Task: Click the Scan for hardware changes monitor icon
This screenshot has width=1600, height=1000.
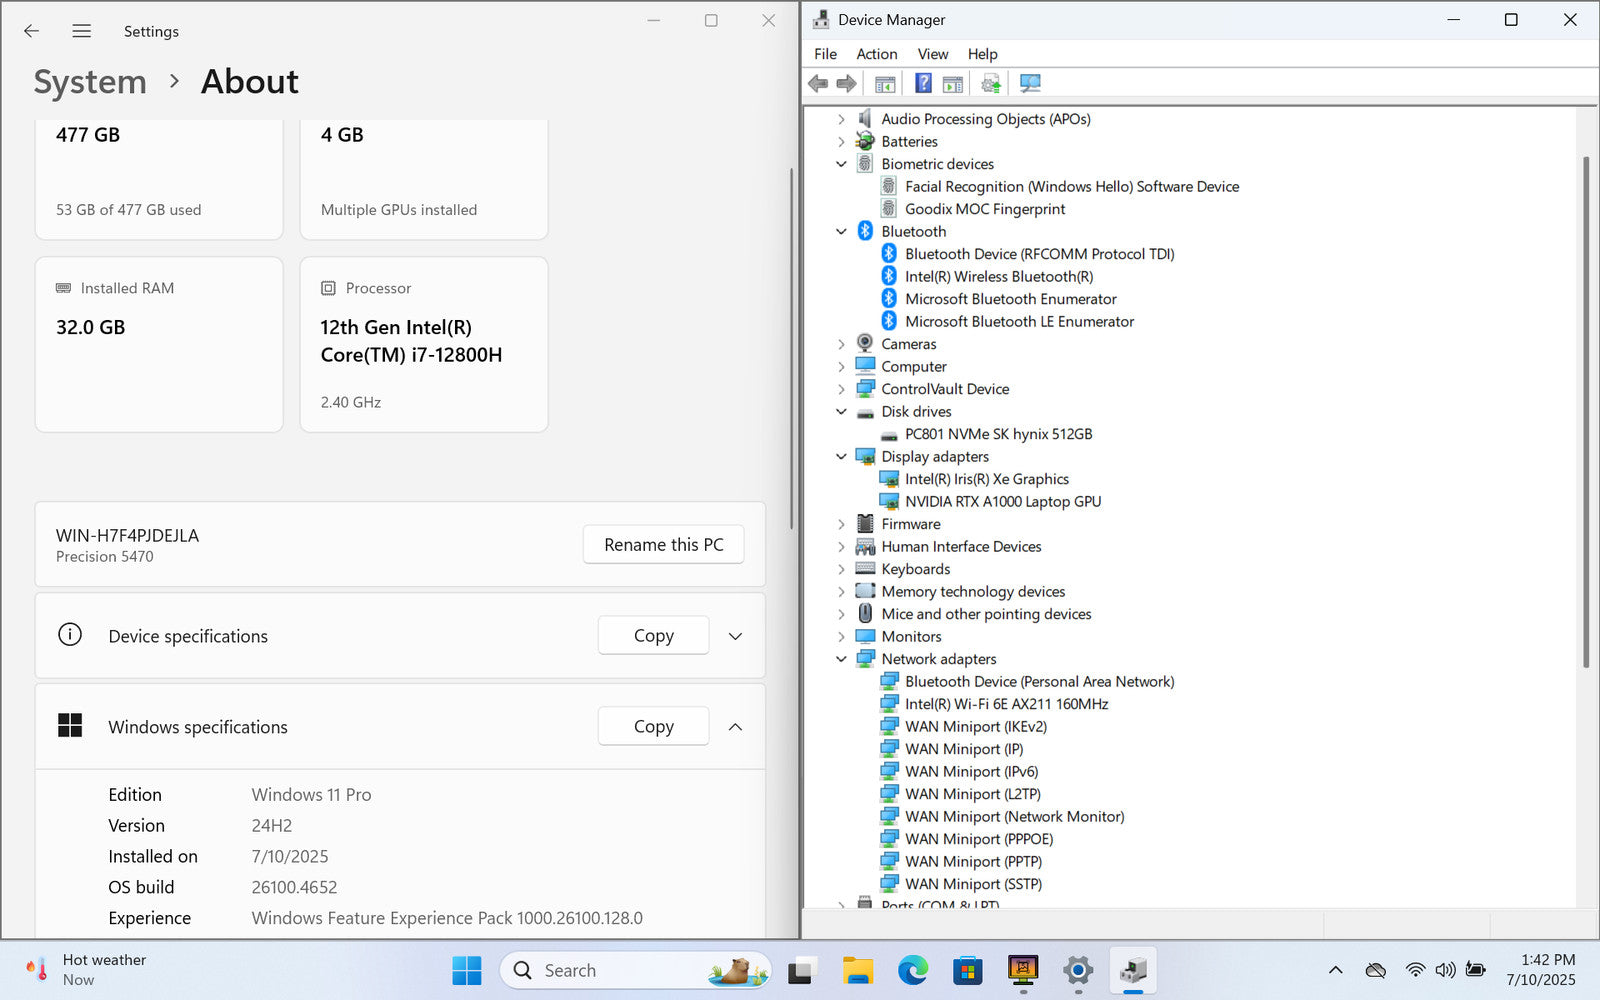Action: point(1030,83)
